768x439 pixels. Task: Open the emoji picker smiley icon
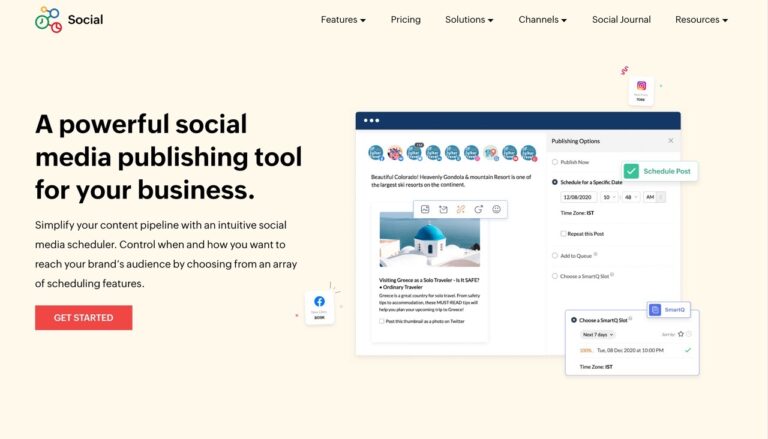coord(496,209)
